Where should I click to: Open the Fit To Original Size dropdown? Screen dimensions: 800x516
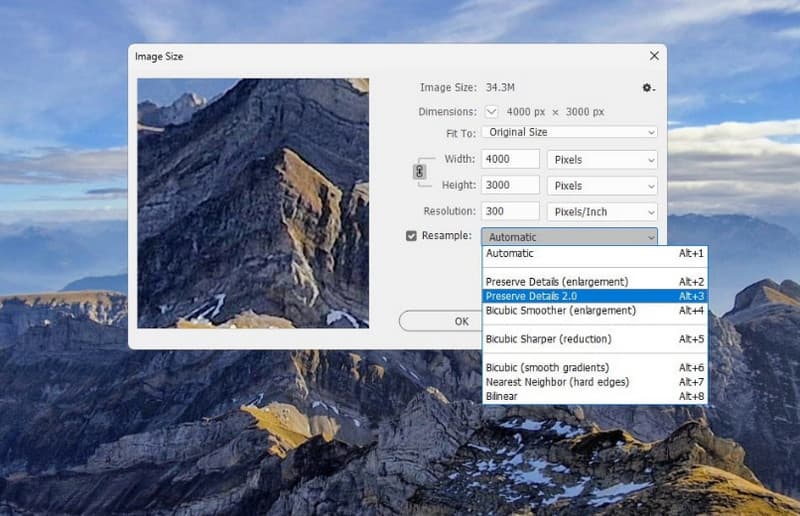click(569, 132)
